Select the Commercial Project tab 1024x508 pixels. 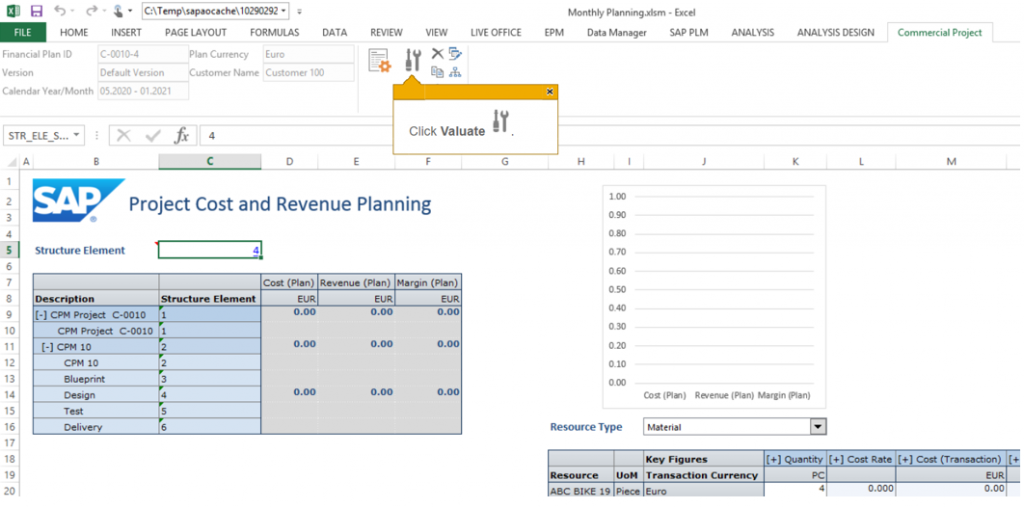pyautogui.click(x=940, y=32)
